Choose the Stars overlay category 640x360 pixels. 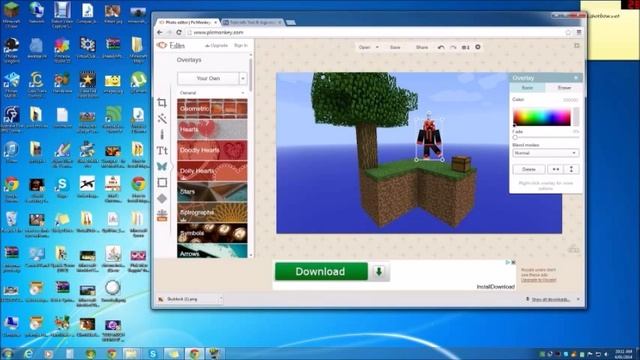[212, 192]
